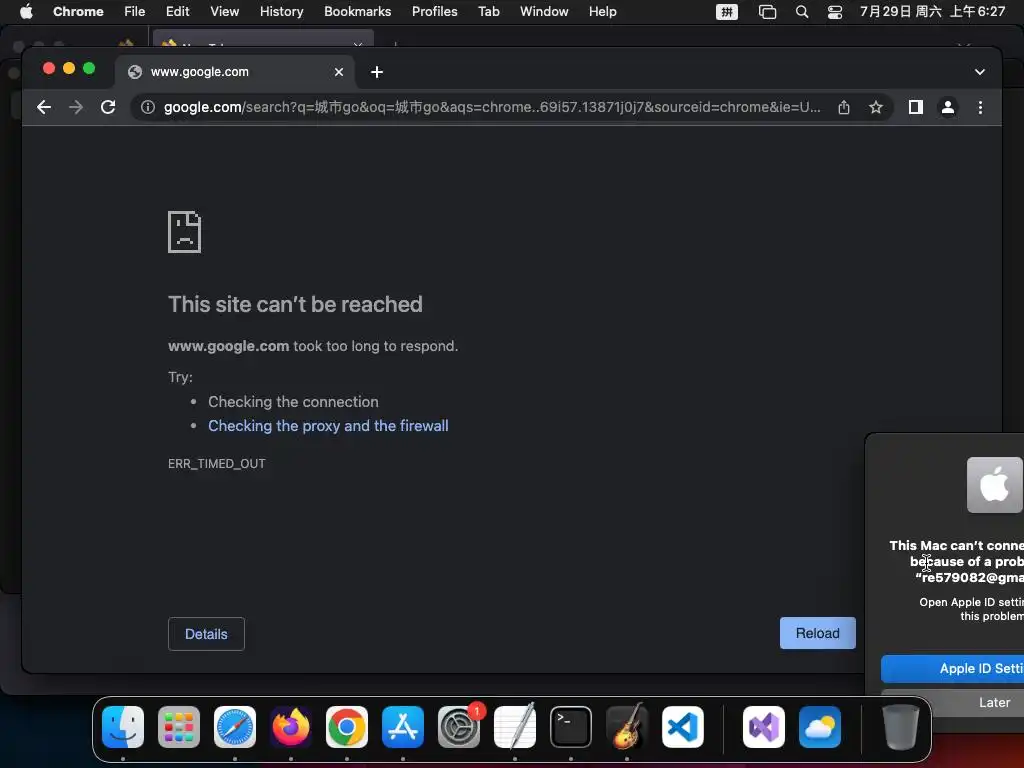
Task: Click the 'Checking the connection' suggestion text
Action: click(293, 402)
